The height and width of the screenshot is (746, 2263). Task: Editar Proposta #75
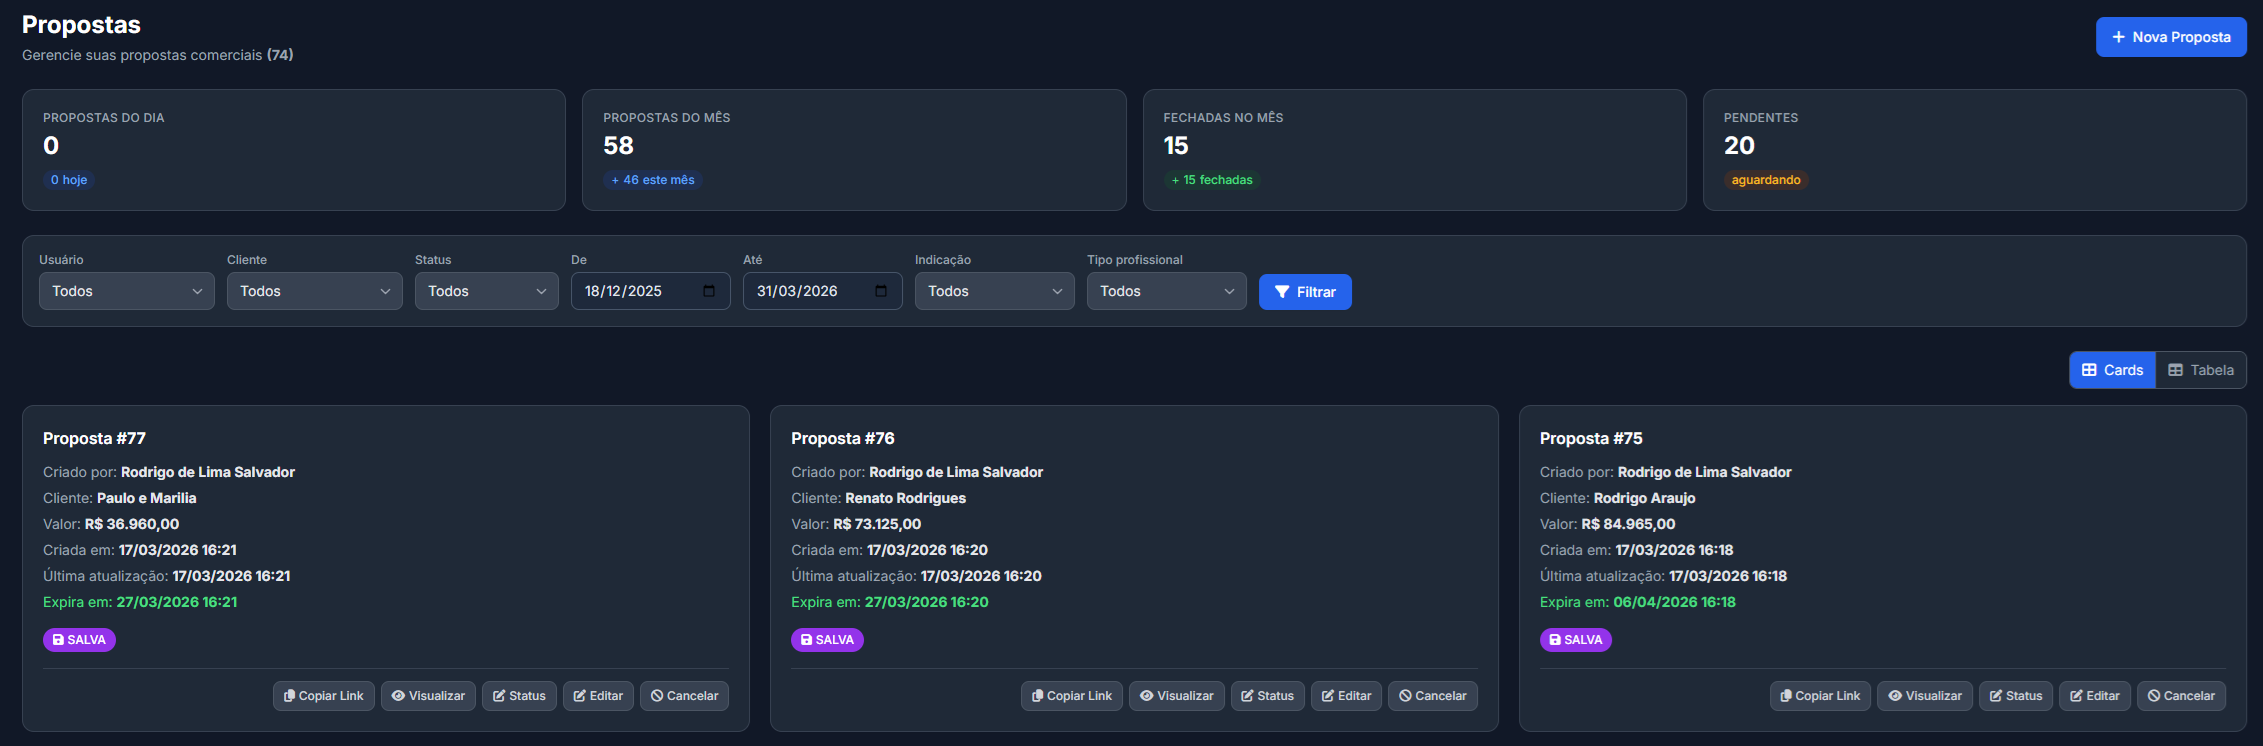coord(2095,696)
